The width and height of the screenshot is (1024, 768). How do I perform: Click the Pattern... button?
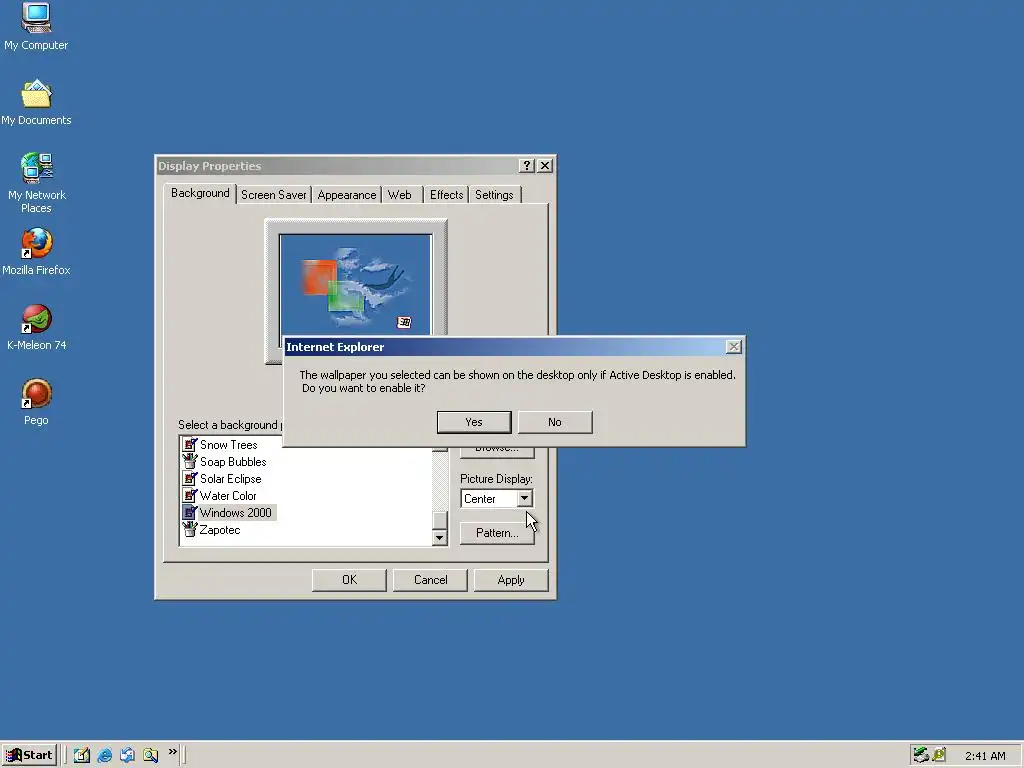click(497, 533)
